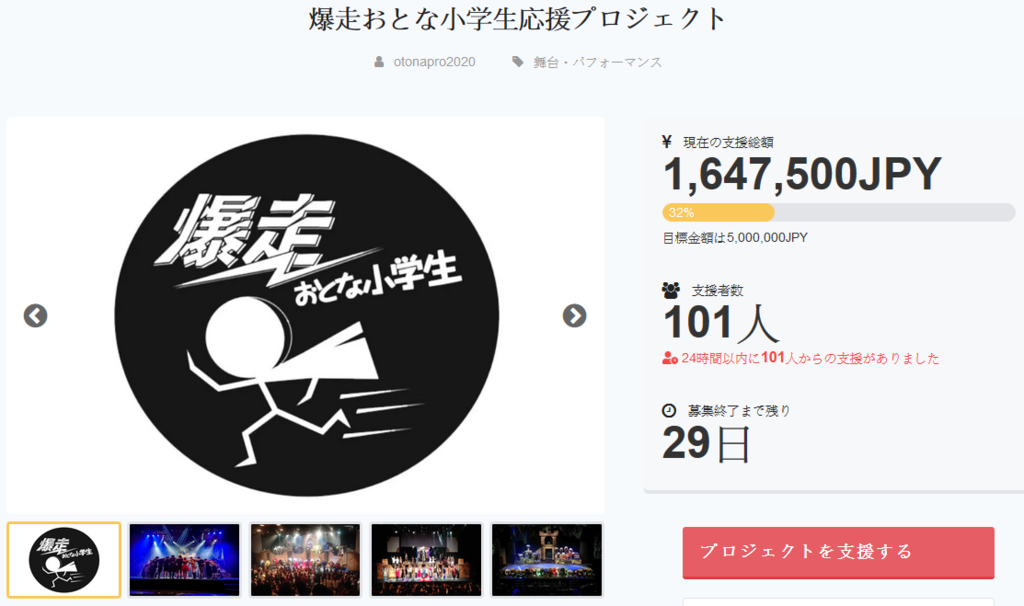The height and width of the screenshot is (606, 1024).
Task: Click the 32% funding progress bar
Action: coord(839,212)
